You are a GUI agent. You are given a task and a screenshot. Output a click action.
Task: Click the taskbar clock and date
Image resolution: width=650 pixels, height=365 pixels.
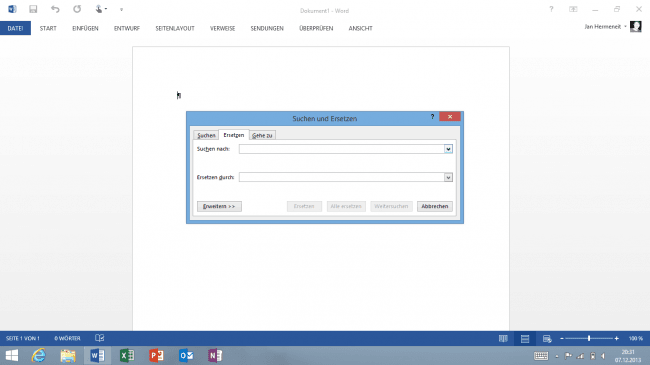628,356
